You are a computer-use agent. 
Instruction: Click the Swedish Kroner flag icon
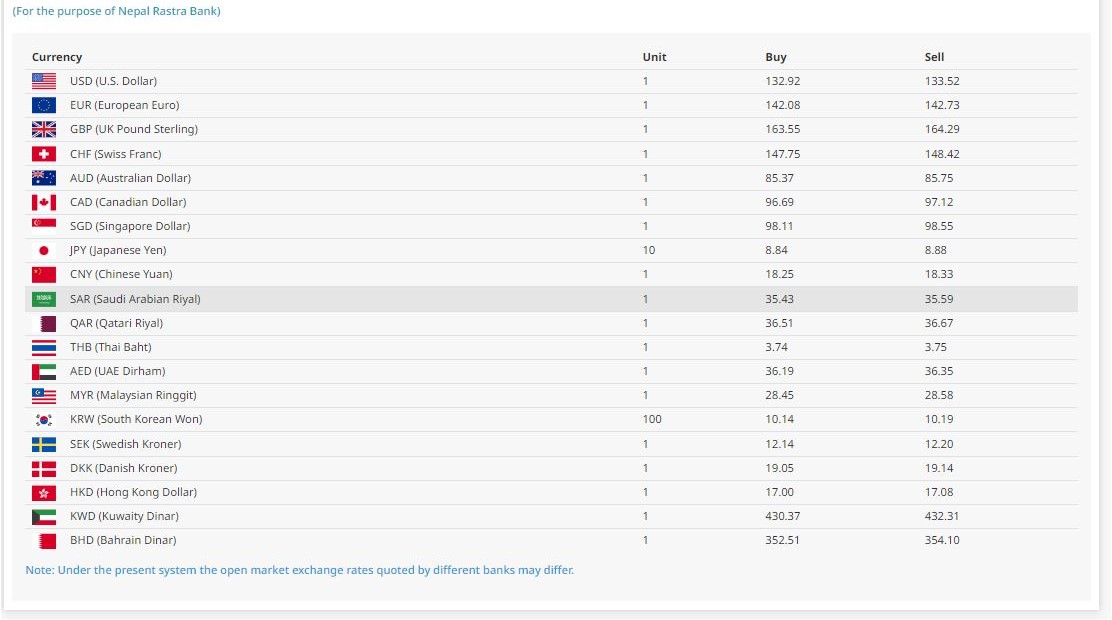pyautogui.click(x=44, y=445)
